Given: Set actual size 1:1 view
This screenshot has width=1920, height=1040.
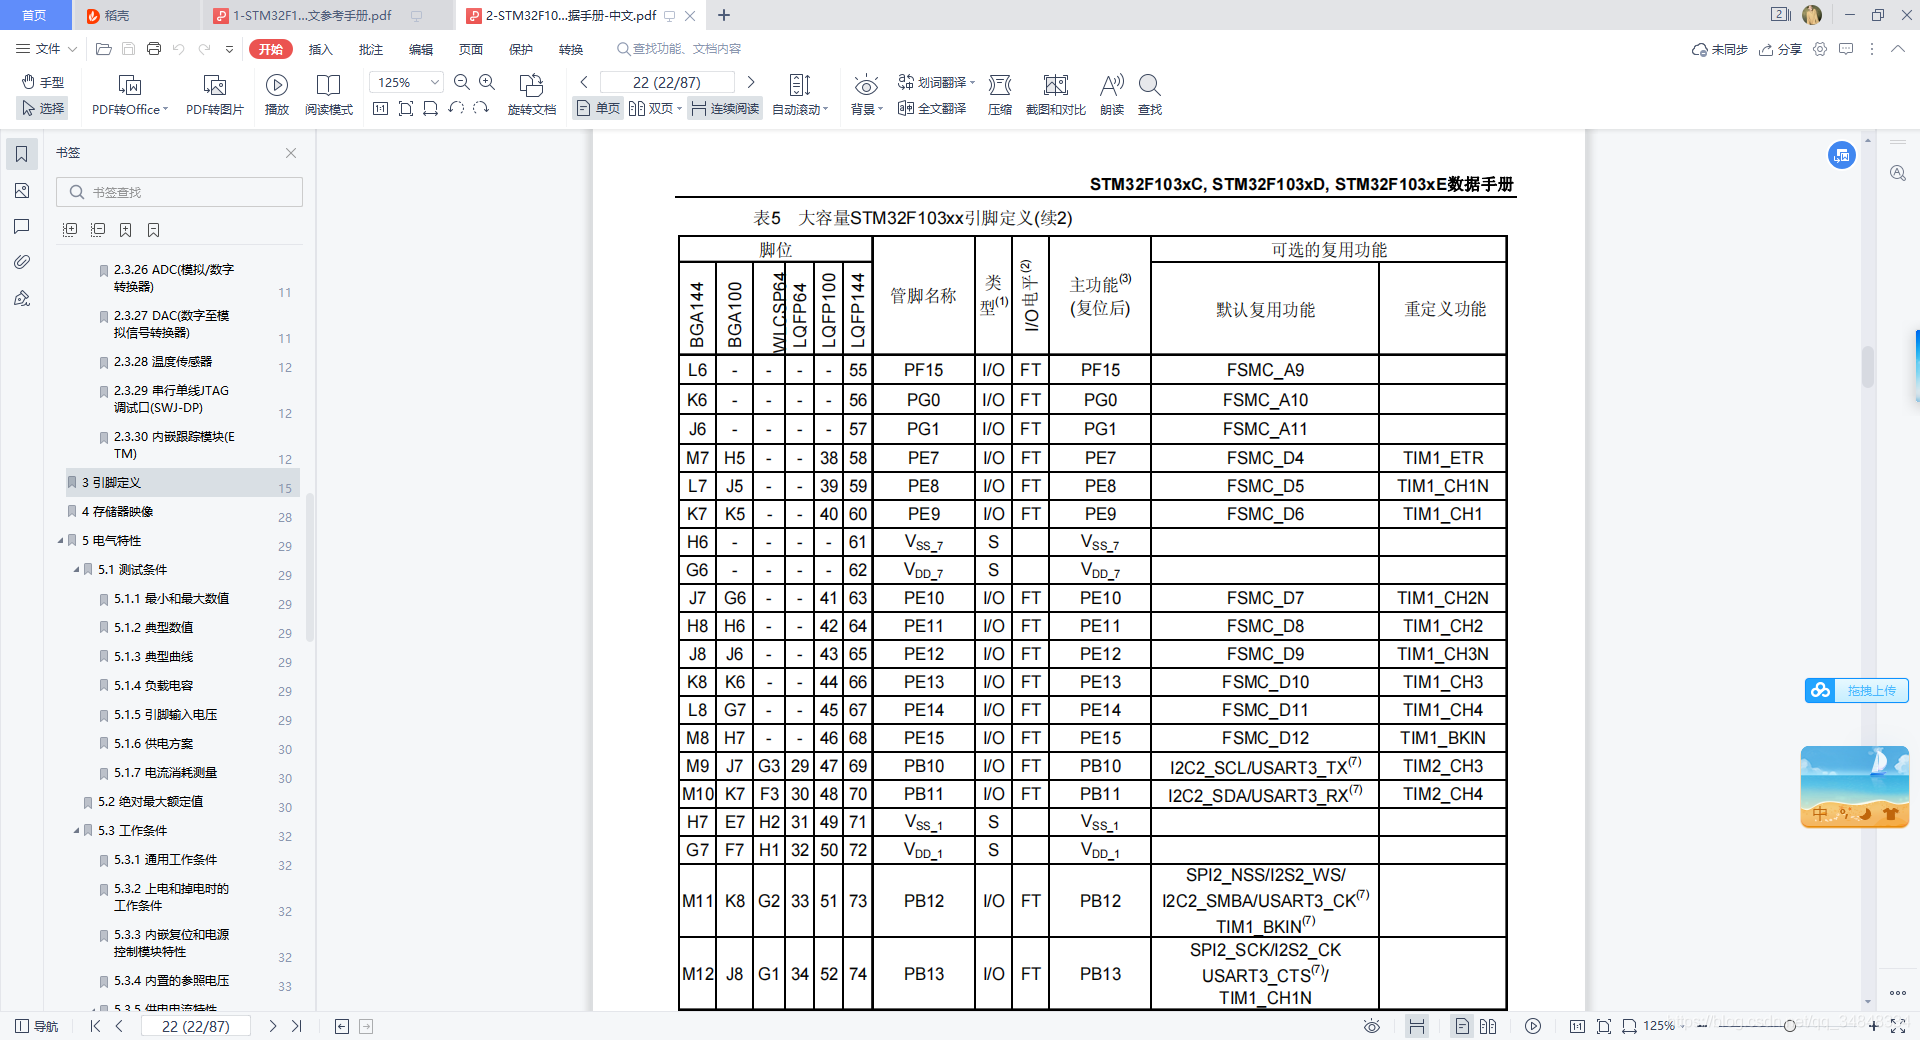Looking at the screenshot, I should (380, 108).
